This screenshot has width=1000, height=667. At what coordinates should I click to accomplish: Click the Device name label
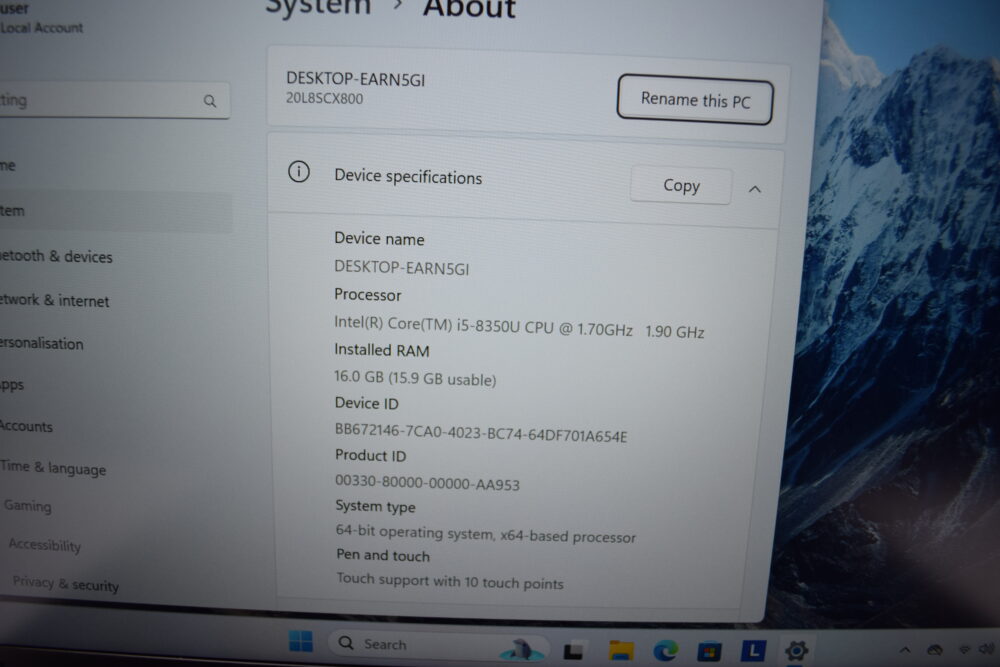[x=379, y=238]
